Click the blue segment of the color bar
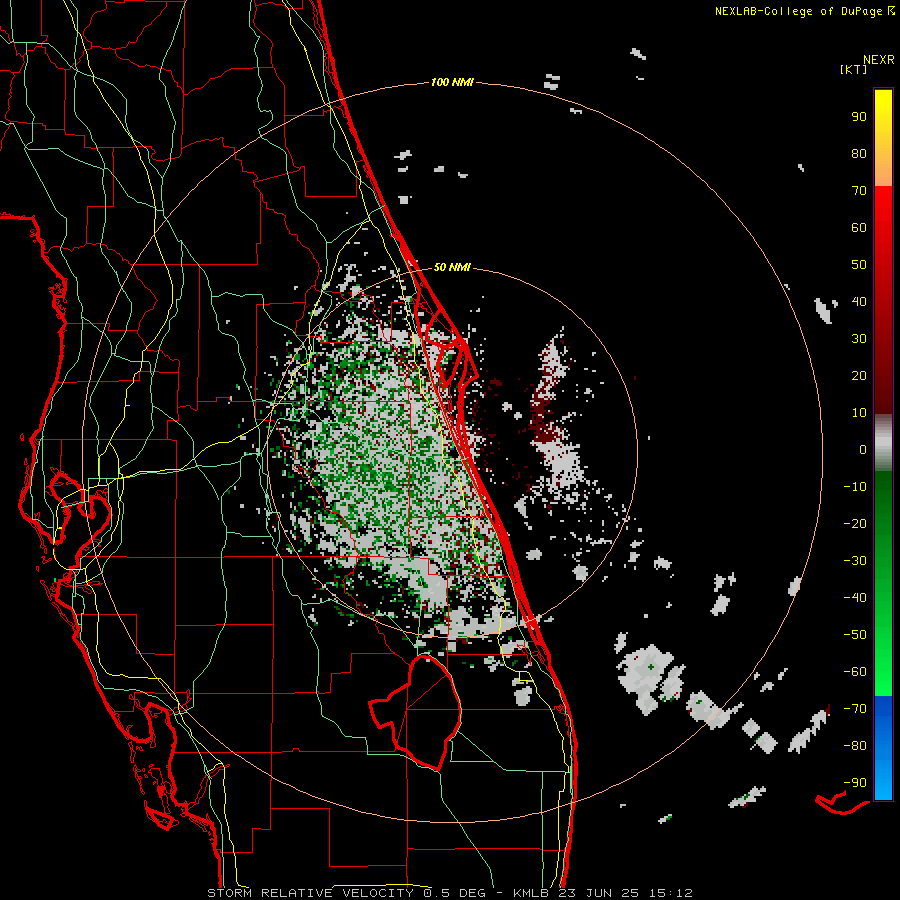Viewport: 900px width, 900px height. point(883,748)
